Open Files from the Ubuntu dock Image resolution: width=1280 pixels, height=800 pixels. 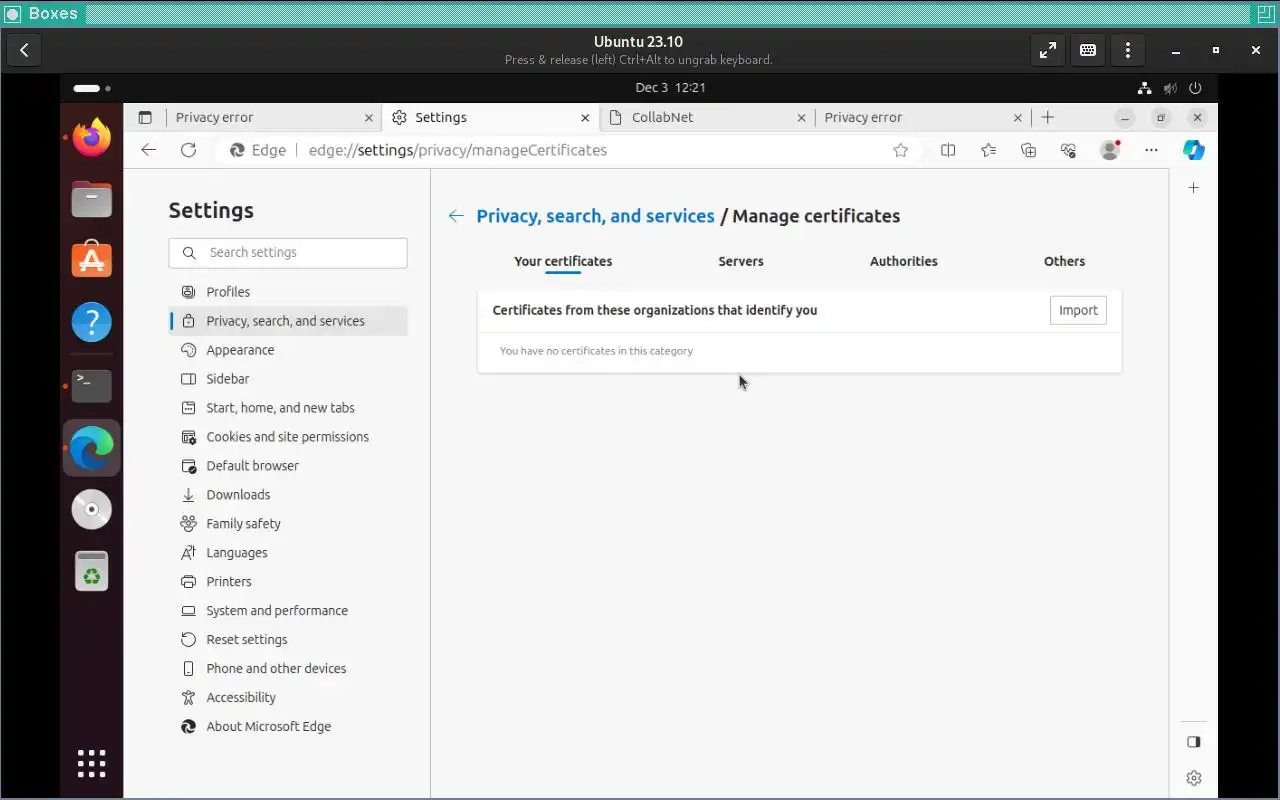click(92, 199)
